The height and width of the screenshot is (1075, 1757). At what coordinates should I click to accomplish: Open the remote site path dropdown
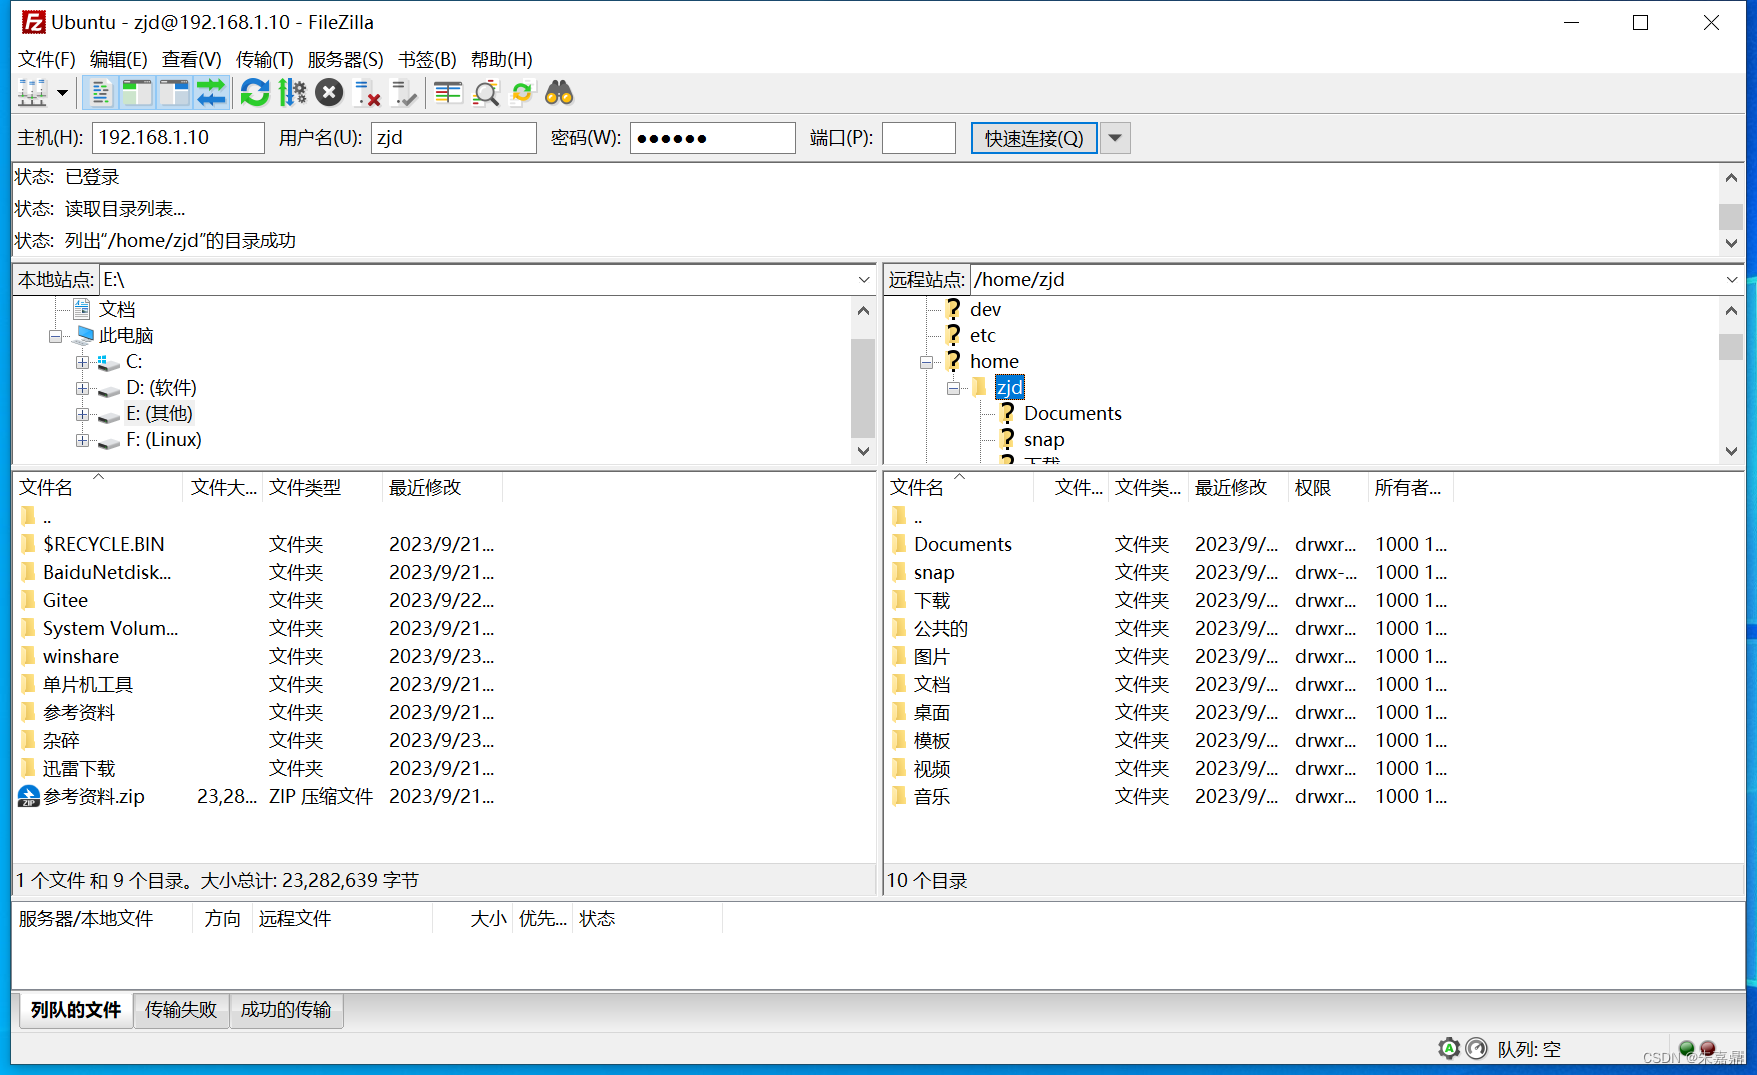pyautogui.click(x=1732, y=280)
